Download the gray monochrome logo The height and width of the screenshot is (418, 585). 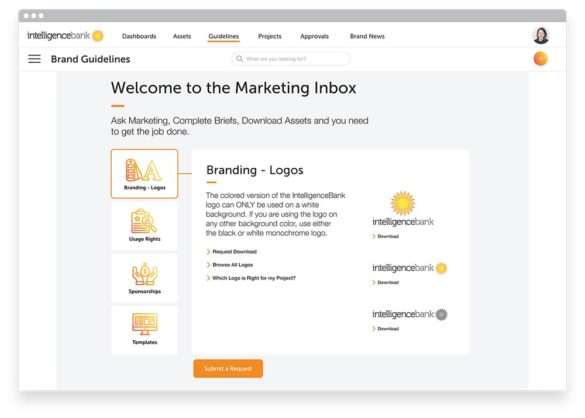(x=386, y=329)
